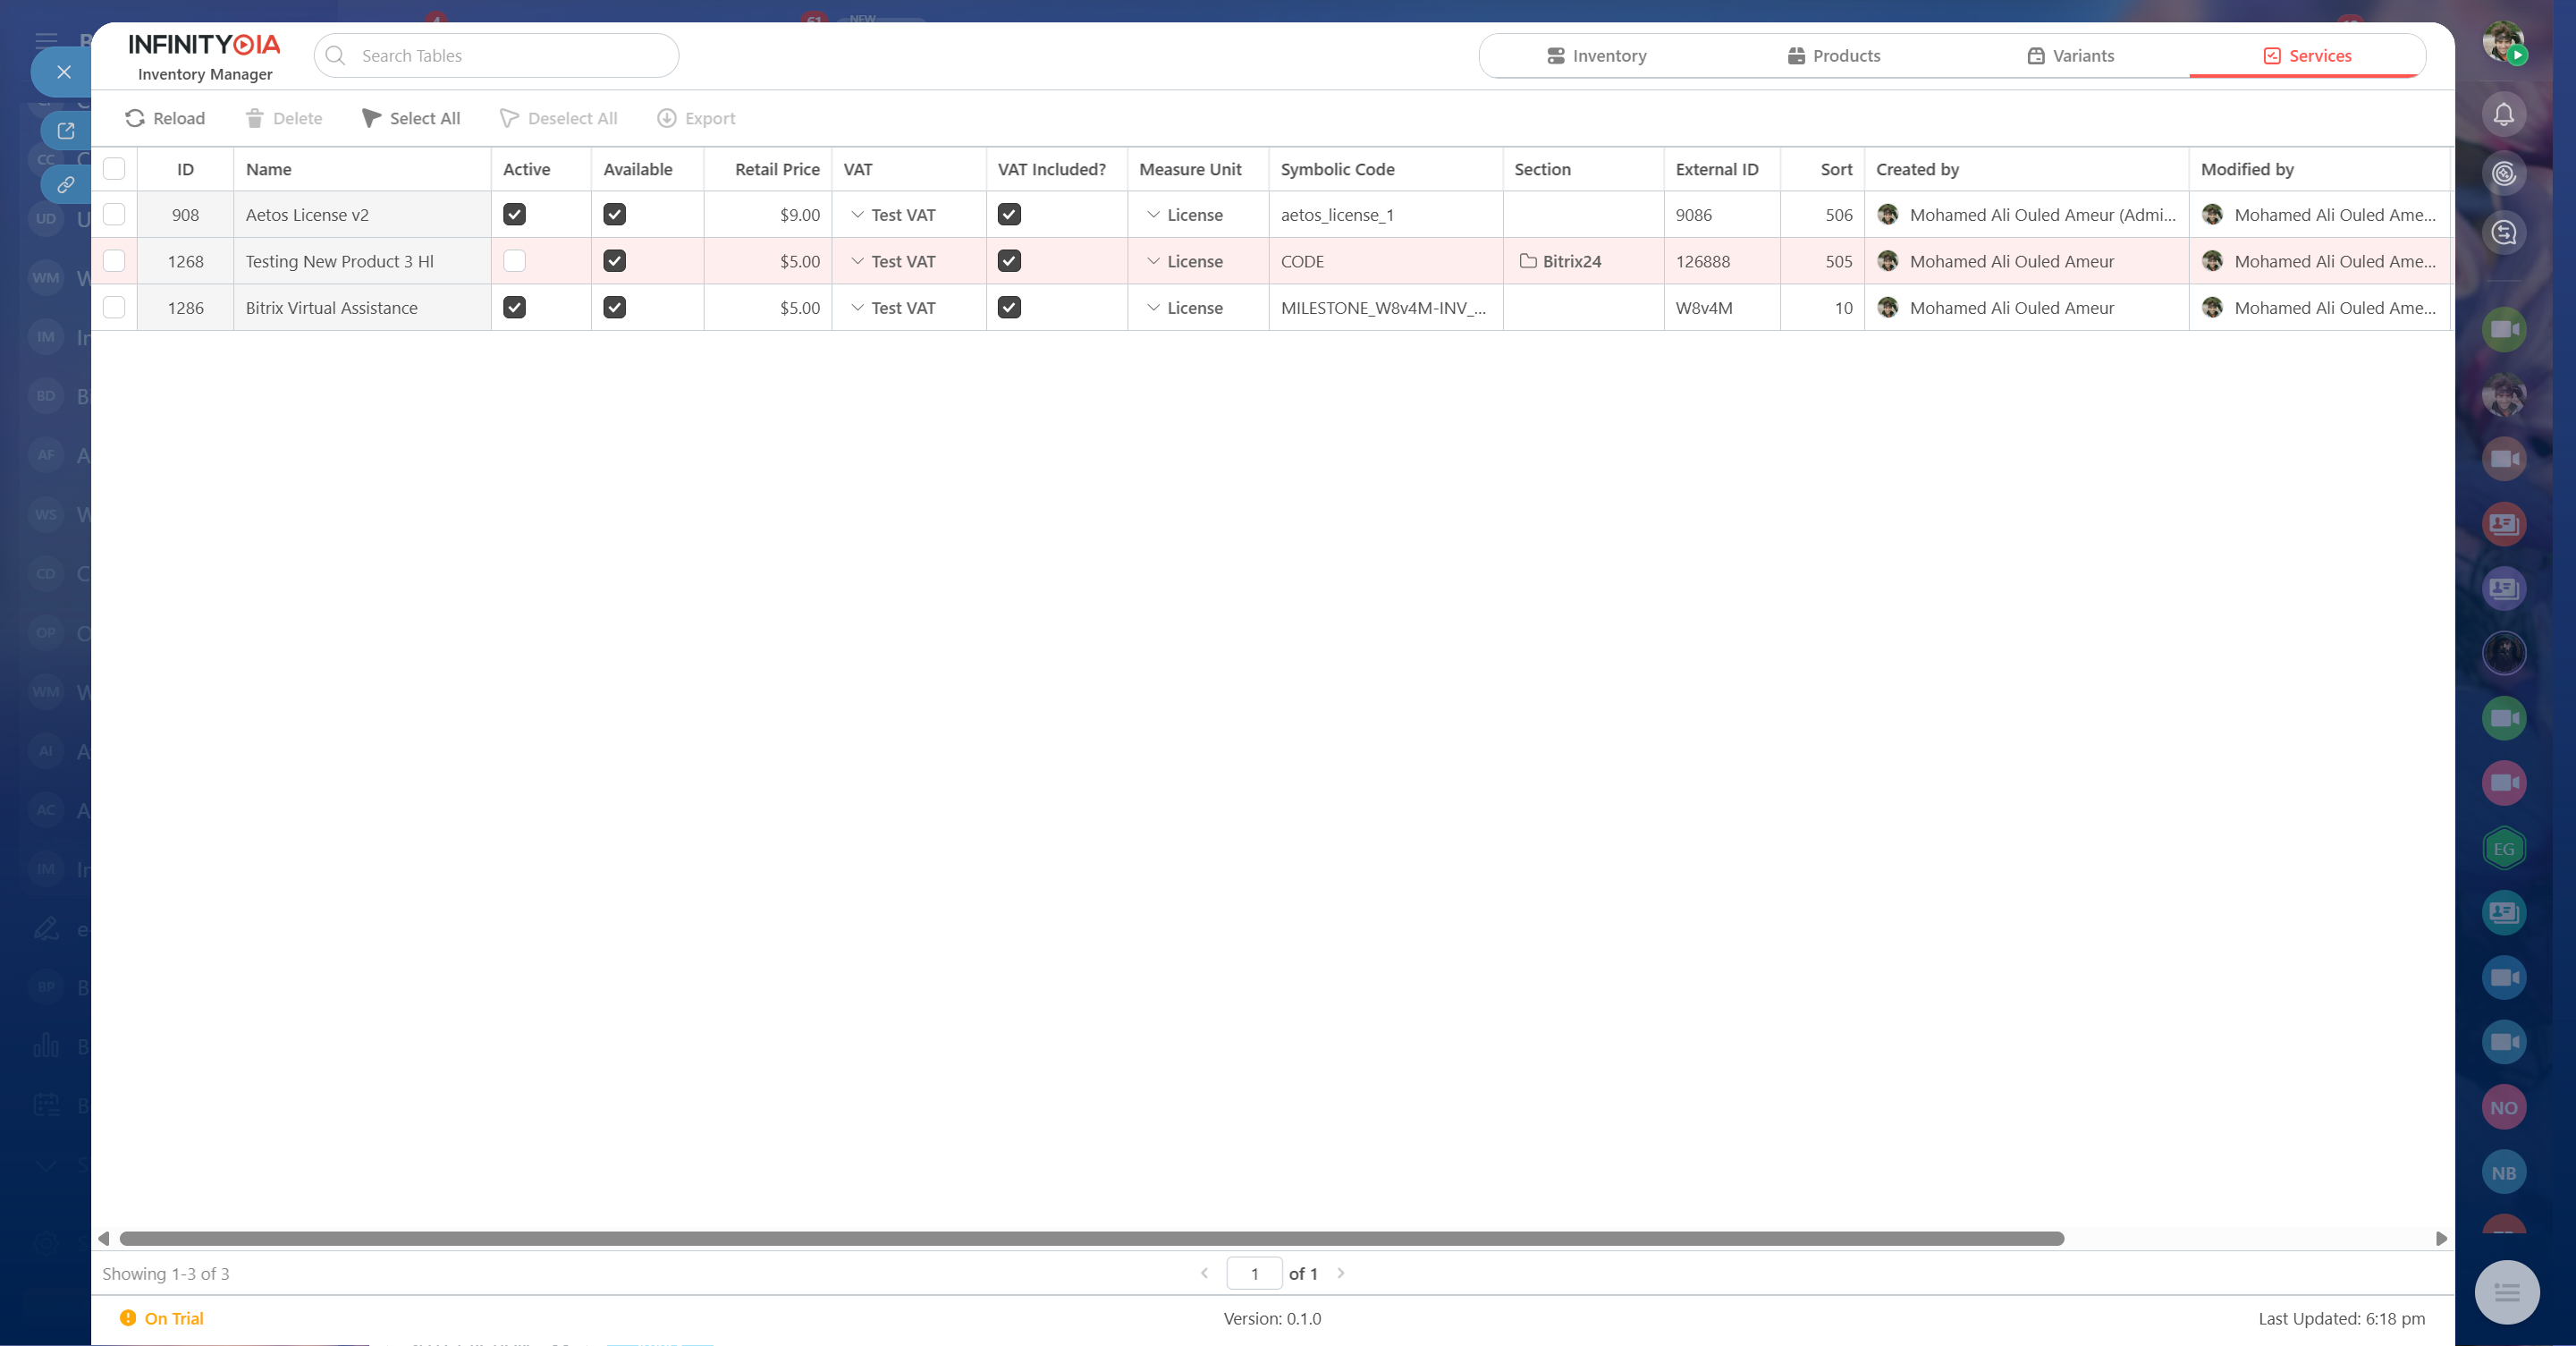Screen dimensions: 2576x1346
Task: Click the open-in-new-window icon on left
Action: tap(66, 130)
